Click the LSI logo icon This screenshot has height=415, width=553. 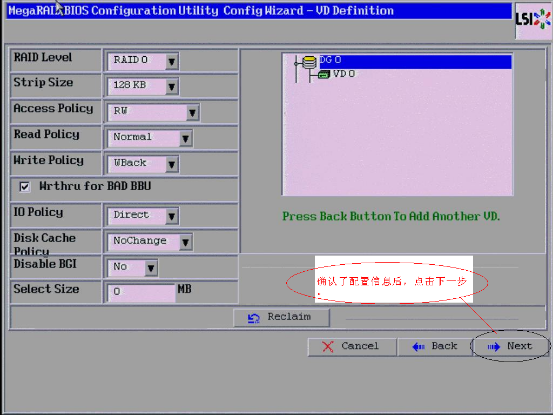[x=534, y=20]
